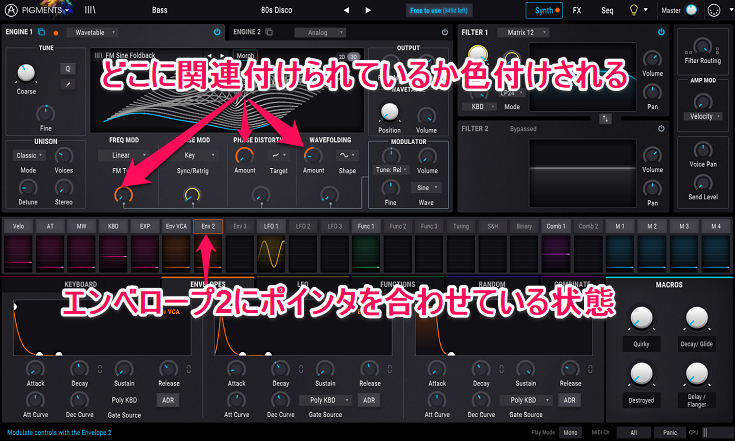Open the Engine 2 Analog type dropdown
Screen dimensions: 735x441
(320, 32)
